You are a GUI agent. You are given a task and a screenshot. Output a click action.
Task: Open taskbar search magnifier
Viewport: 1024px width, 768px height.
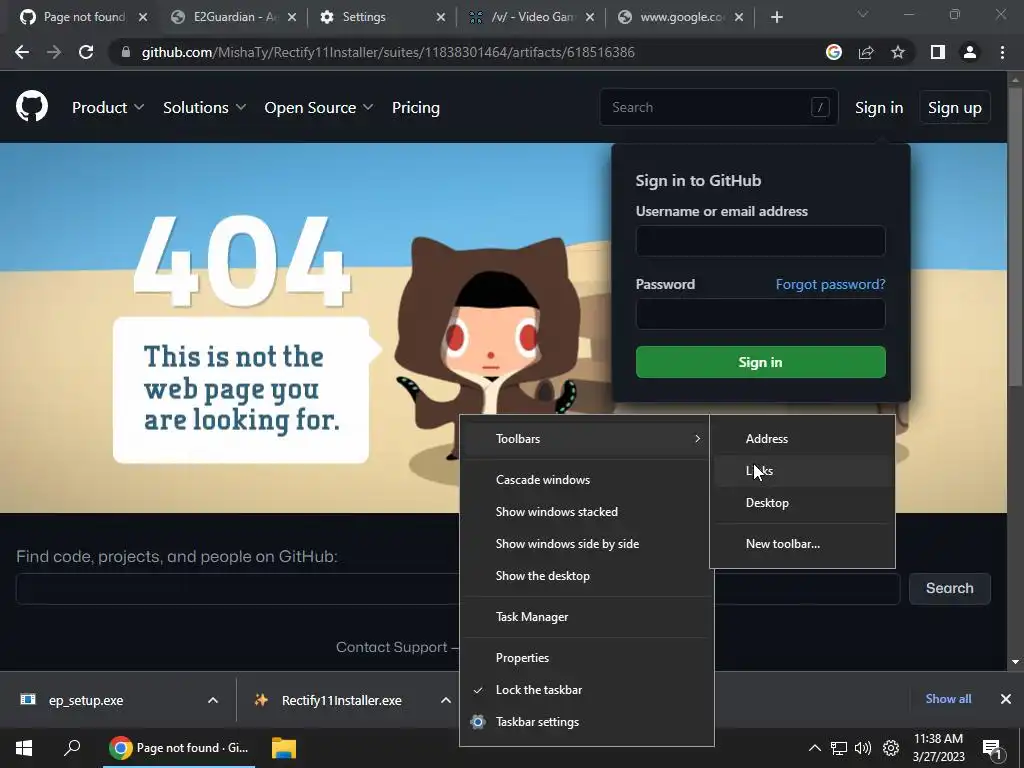pos(72,748)
